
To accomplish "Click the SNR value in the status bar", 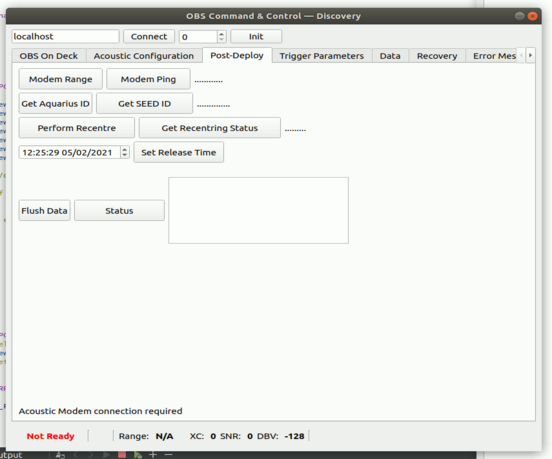I will click(250, 436).
